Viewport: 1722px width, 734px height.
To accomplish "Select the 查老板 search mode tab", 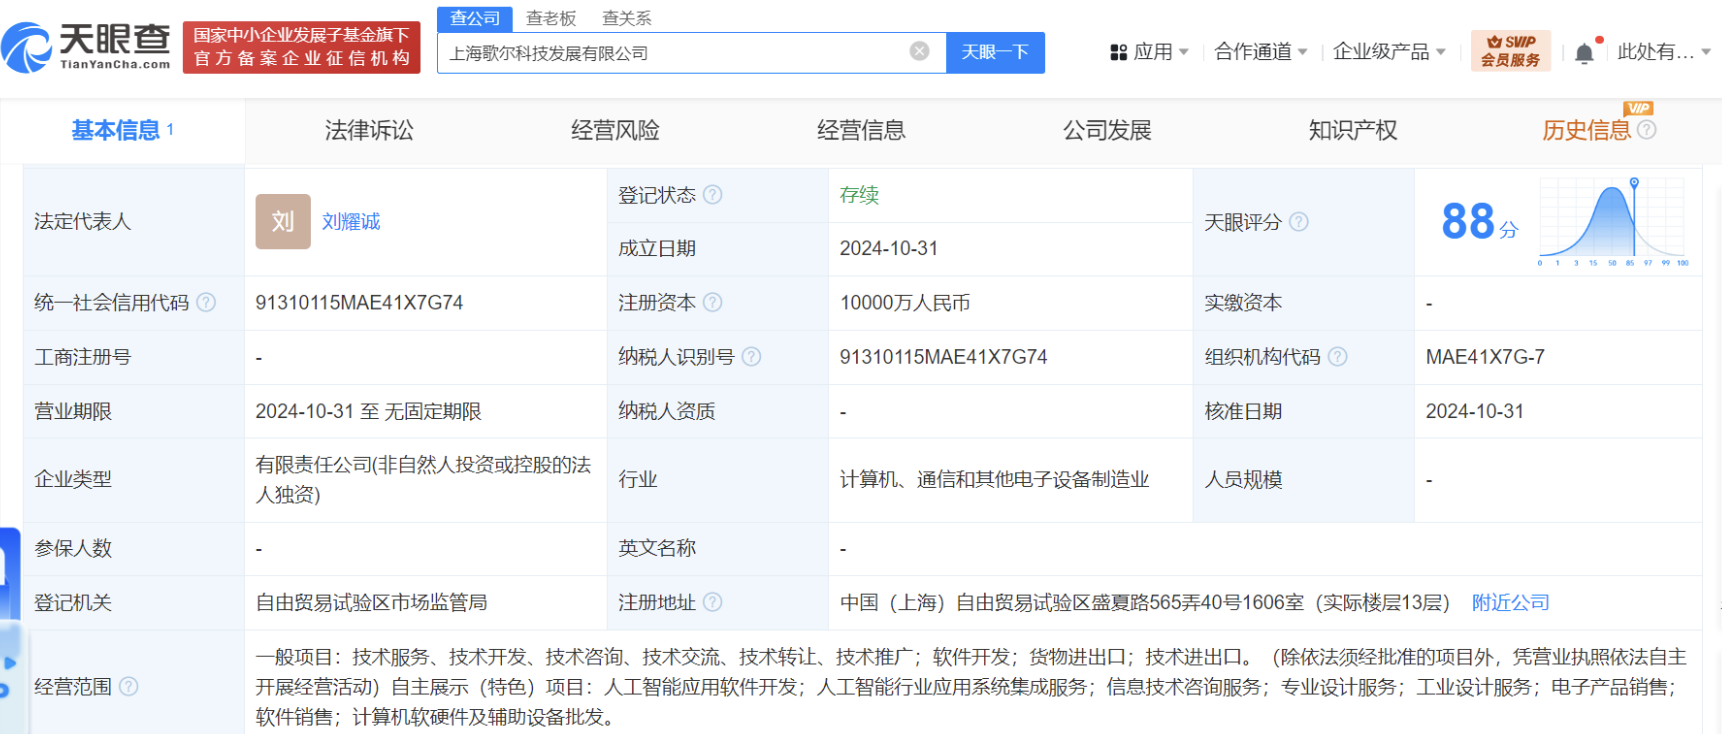I will pos(551,18).
